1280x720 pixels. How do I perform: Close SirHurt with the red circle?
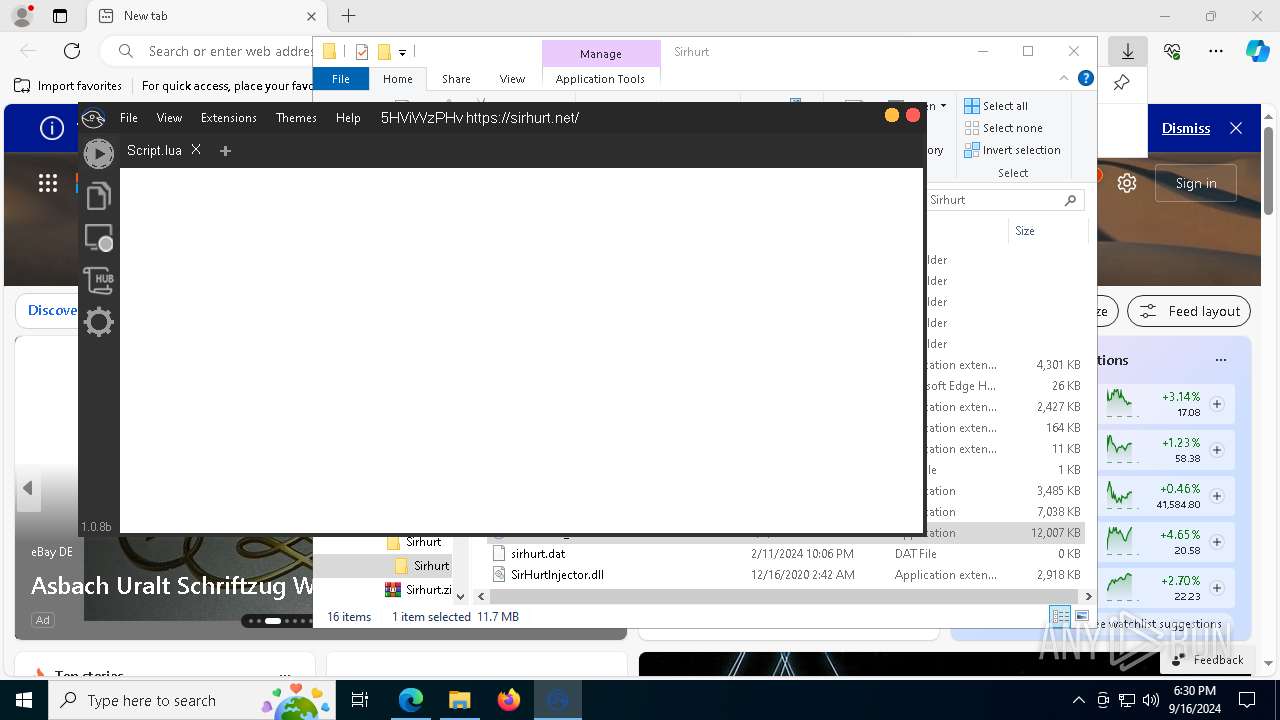tap(912, 115)
